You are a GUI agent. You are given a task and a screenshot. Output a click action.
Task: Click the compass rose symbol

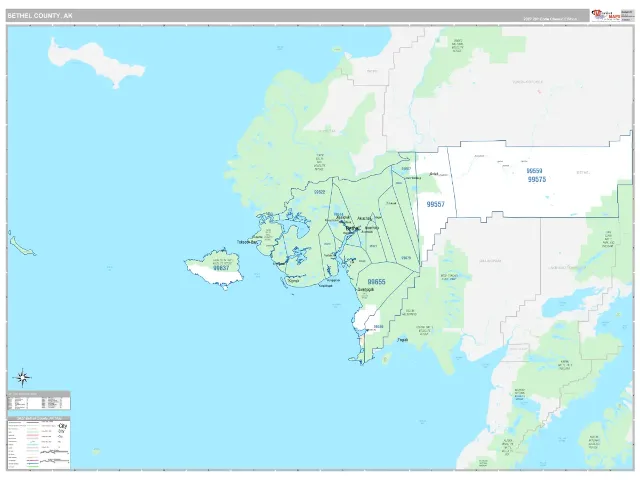[22, 378]
